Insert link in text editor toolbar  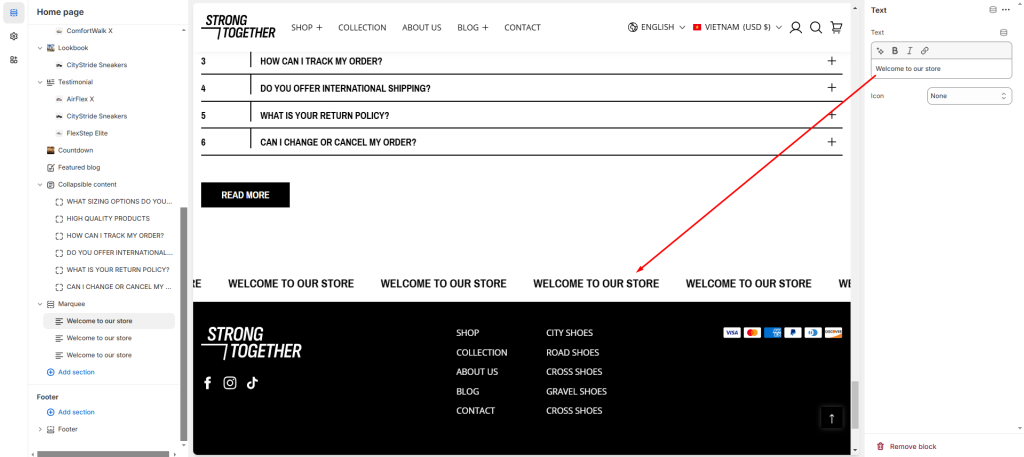924,50
